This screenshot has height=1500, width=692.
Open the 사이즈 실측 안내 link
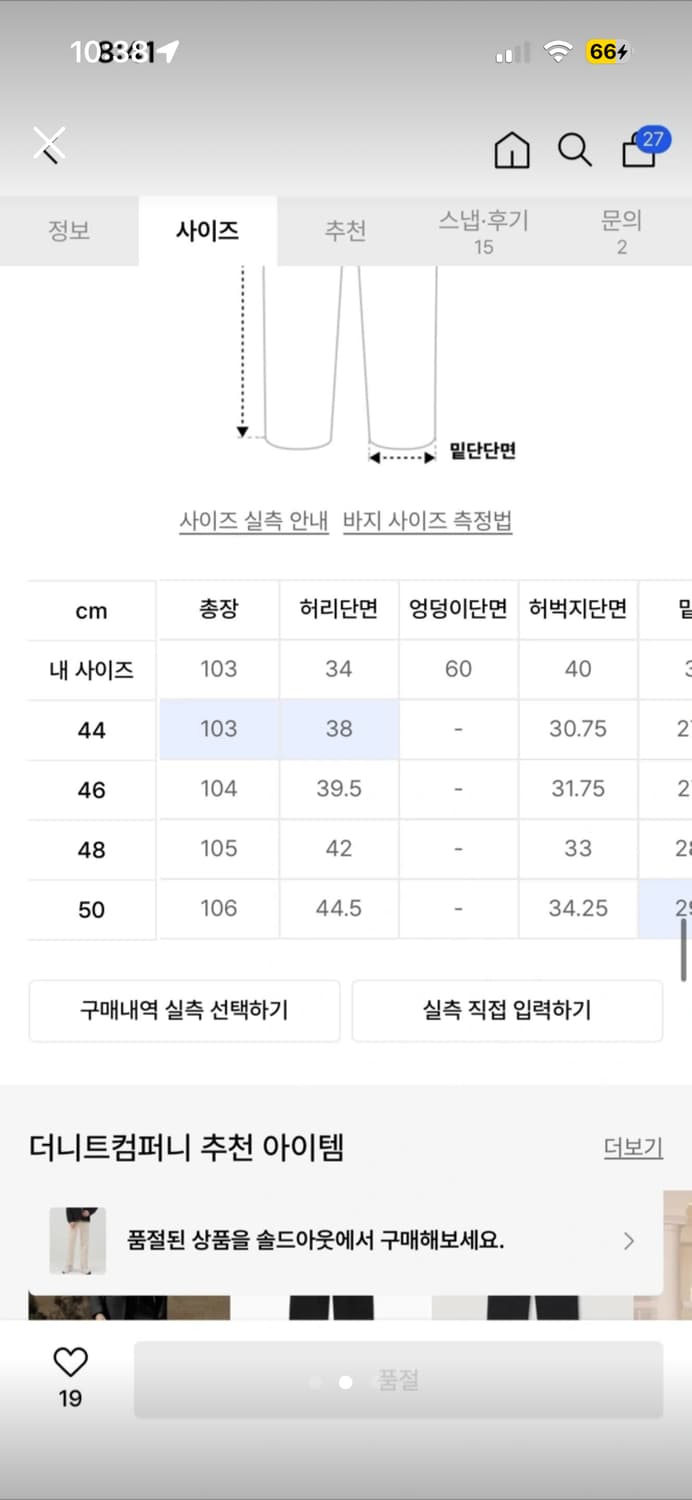pos(253,522)
